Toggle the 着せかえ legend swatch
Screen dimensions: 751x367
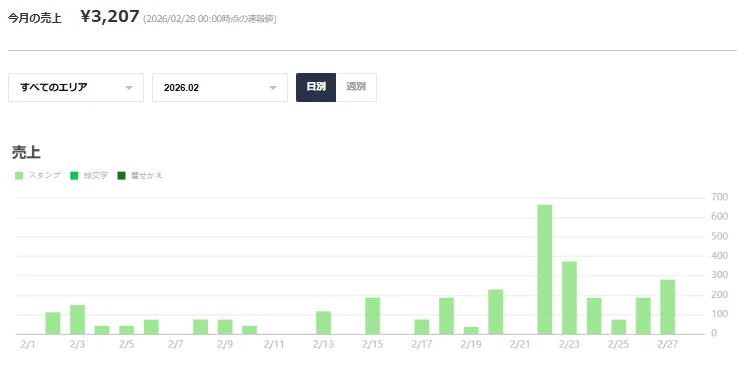(x=122, y=176)
